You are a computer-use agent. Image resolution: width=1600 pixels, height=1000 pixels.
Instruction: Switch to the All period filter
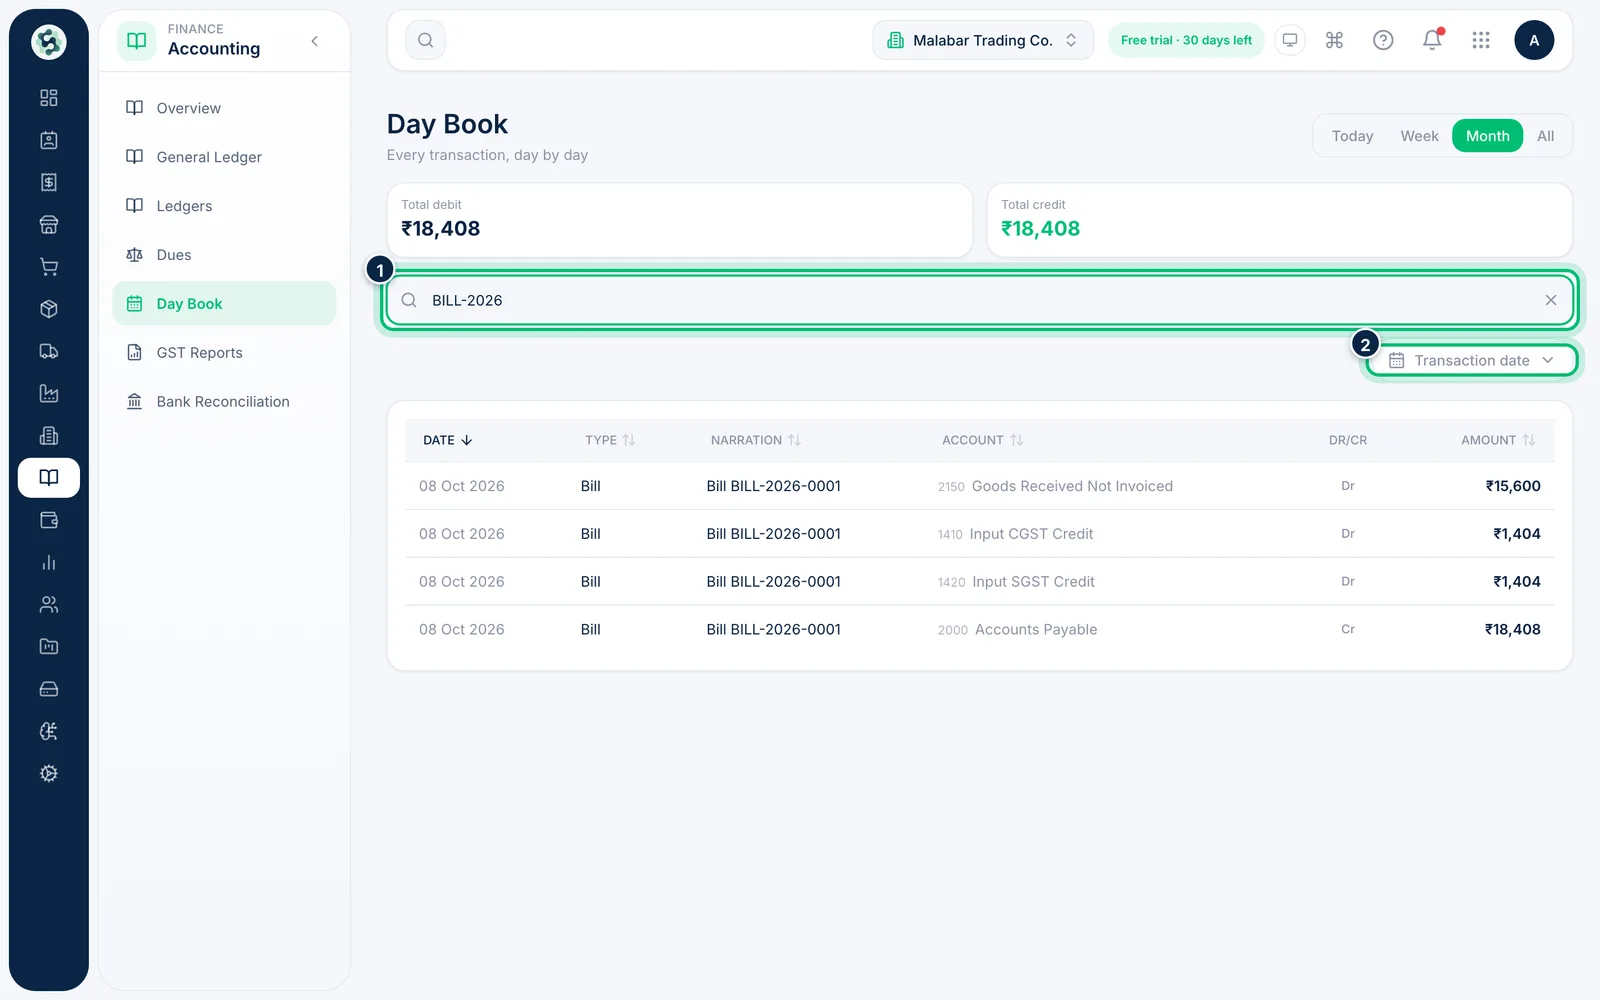point(1545,136)
